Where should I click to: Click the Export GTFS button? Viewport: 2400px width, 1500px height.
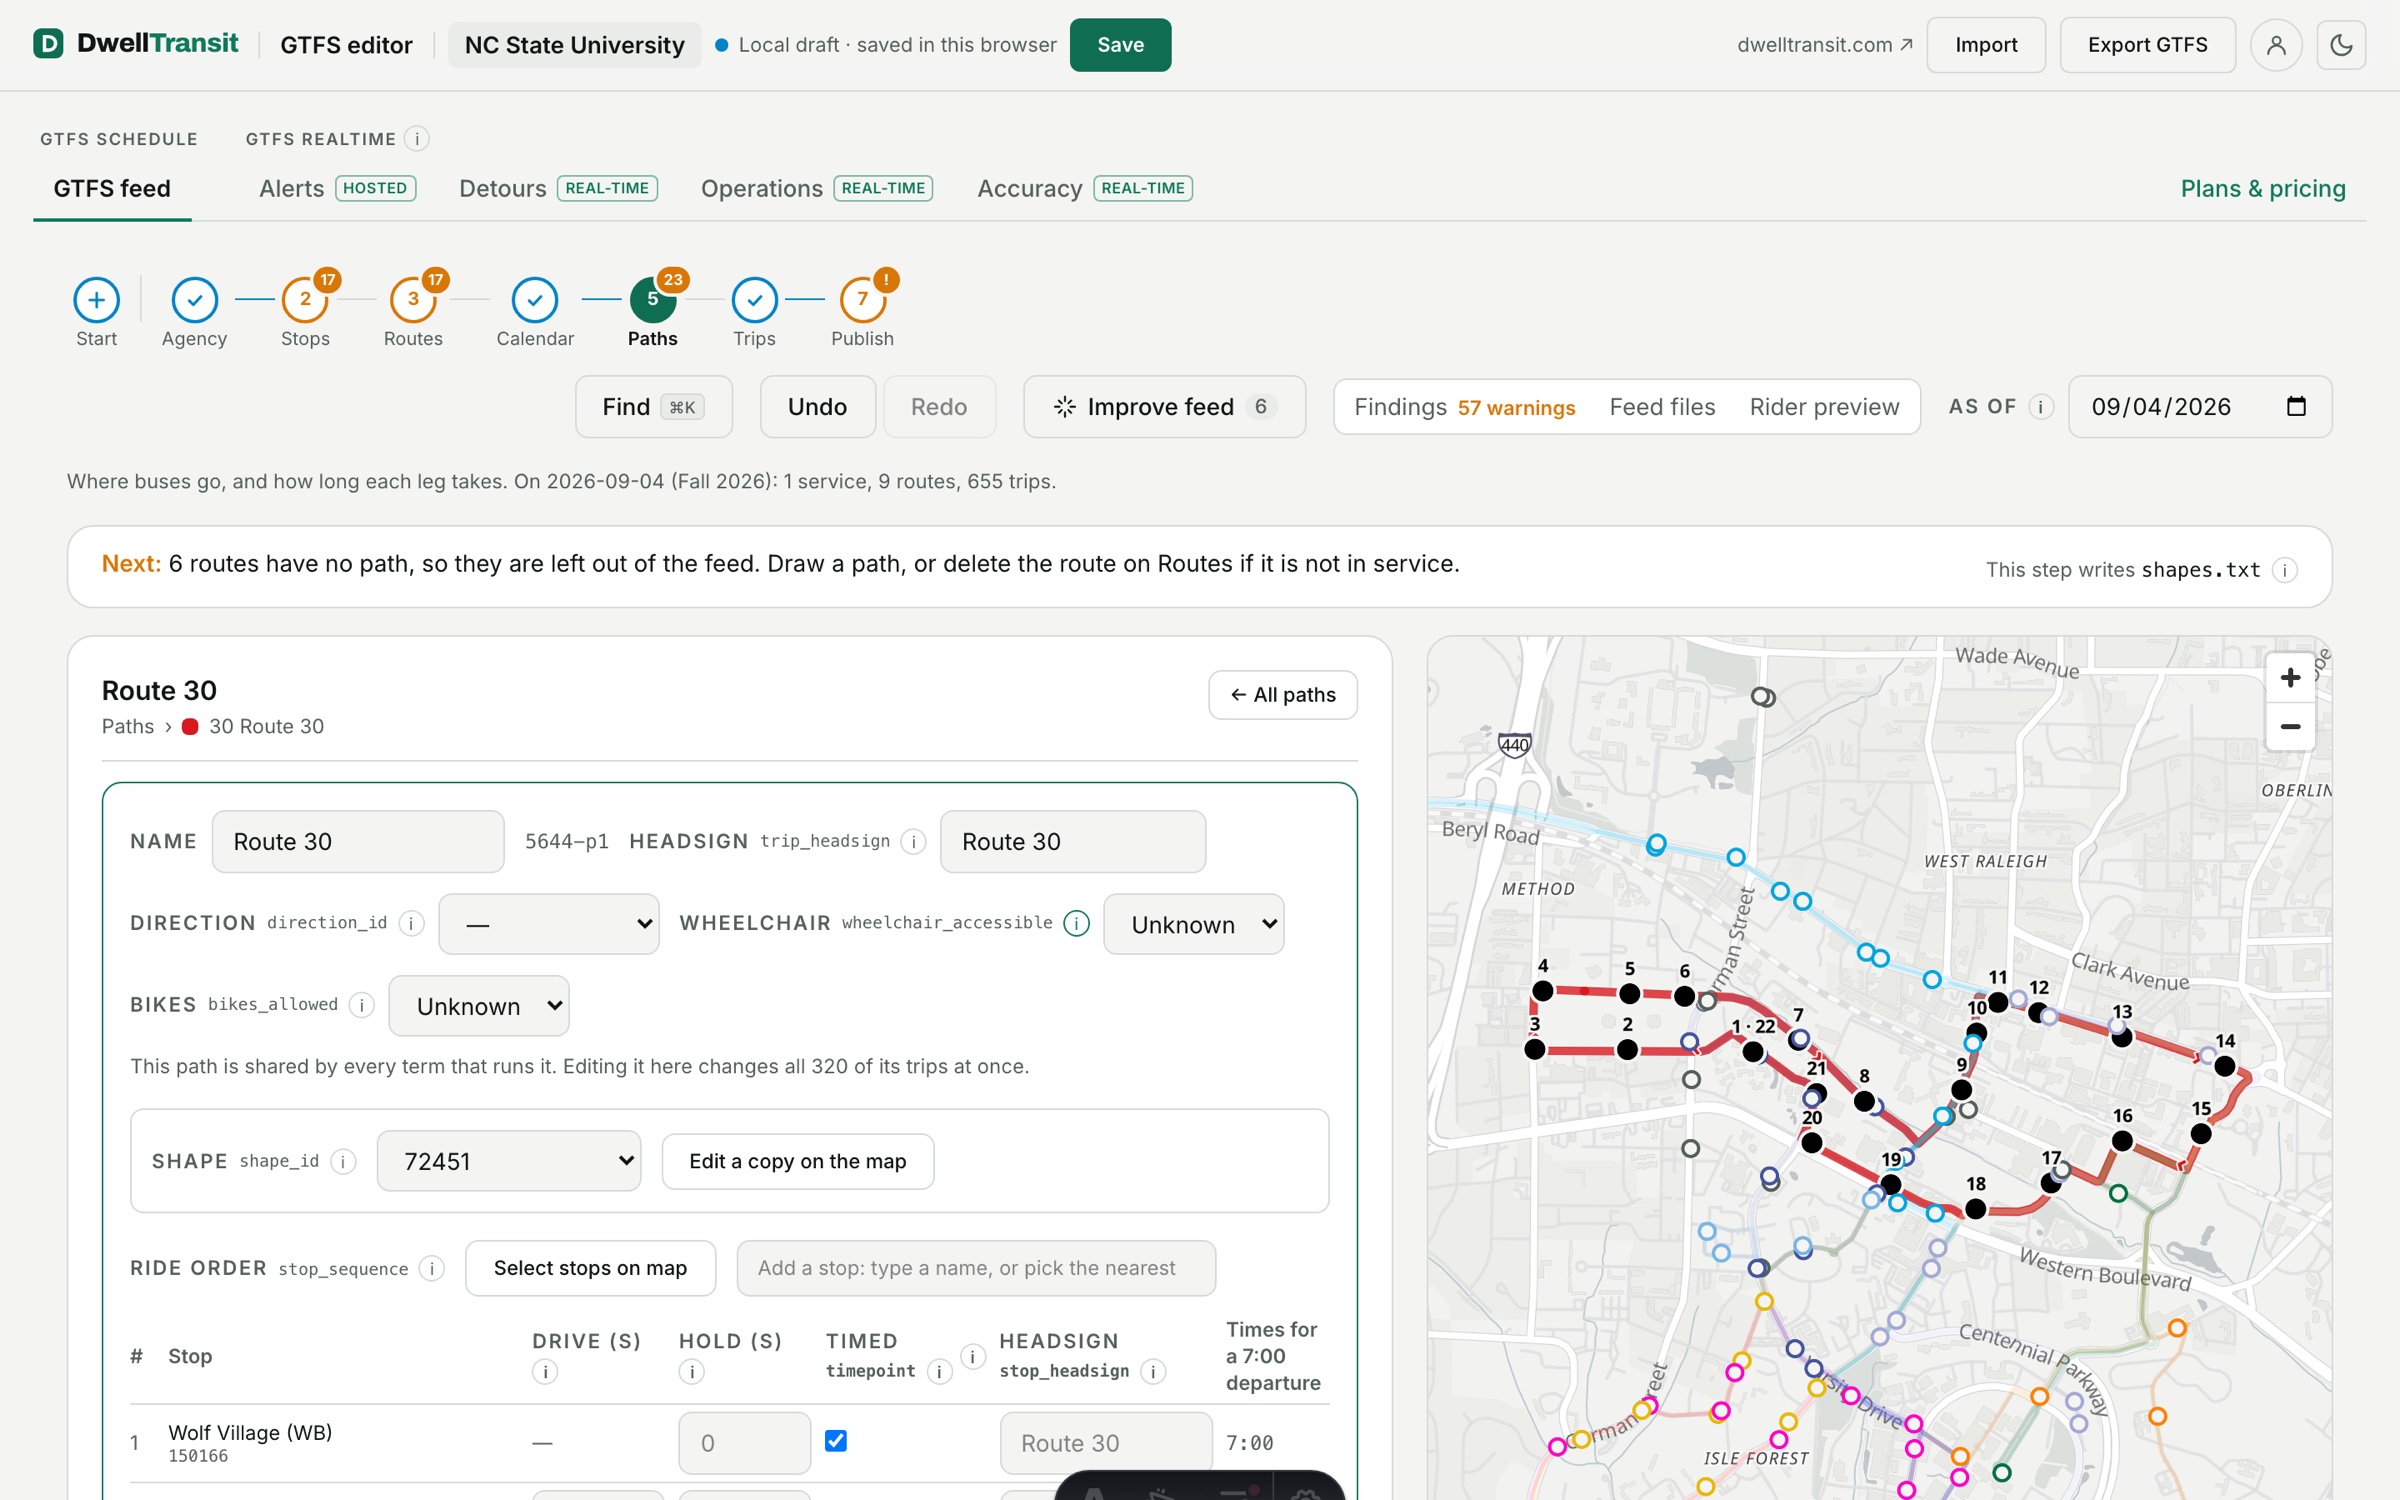tap(2147, 45)
